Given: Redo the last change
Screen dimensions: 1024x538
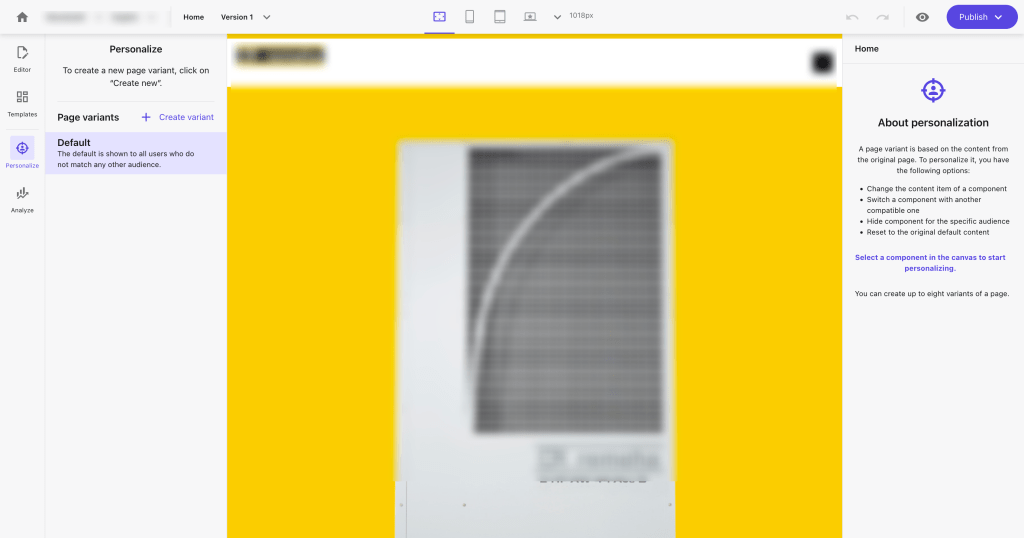Looking at the screenshot, I should (882, 17).
